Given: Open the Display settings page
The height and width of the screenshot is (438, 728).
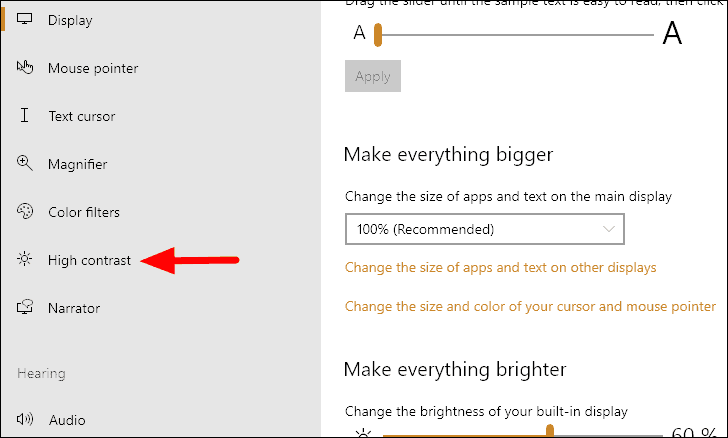Looking at the screenshot, I should pyautogui.click(x=70, y=20).
